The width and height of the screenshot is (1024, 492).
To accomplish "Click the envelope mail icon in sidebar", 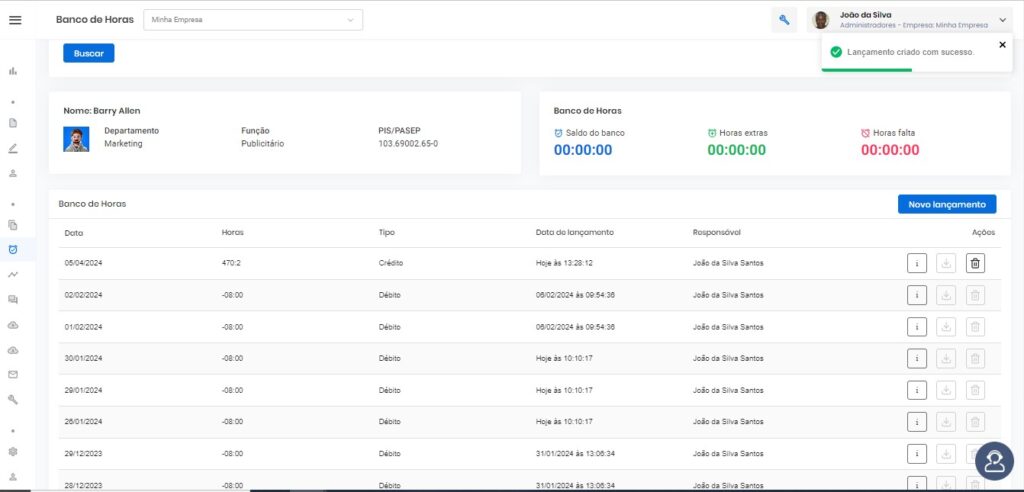I will 12,374.
